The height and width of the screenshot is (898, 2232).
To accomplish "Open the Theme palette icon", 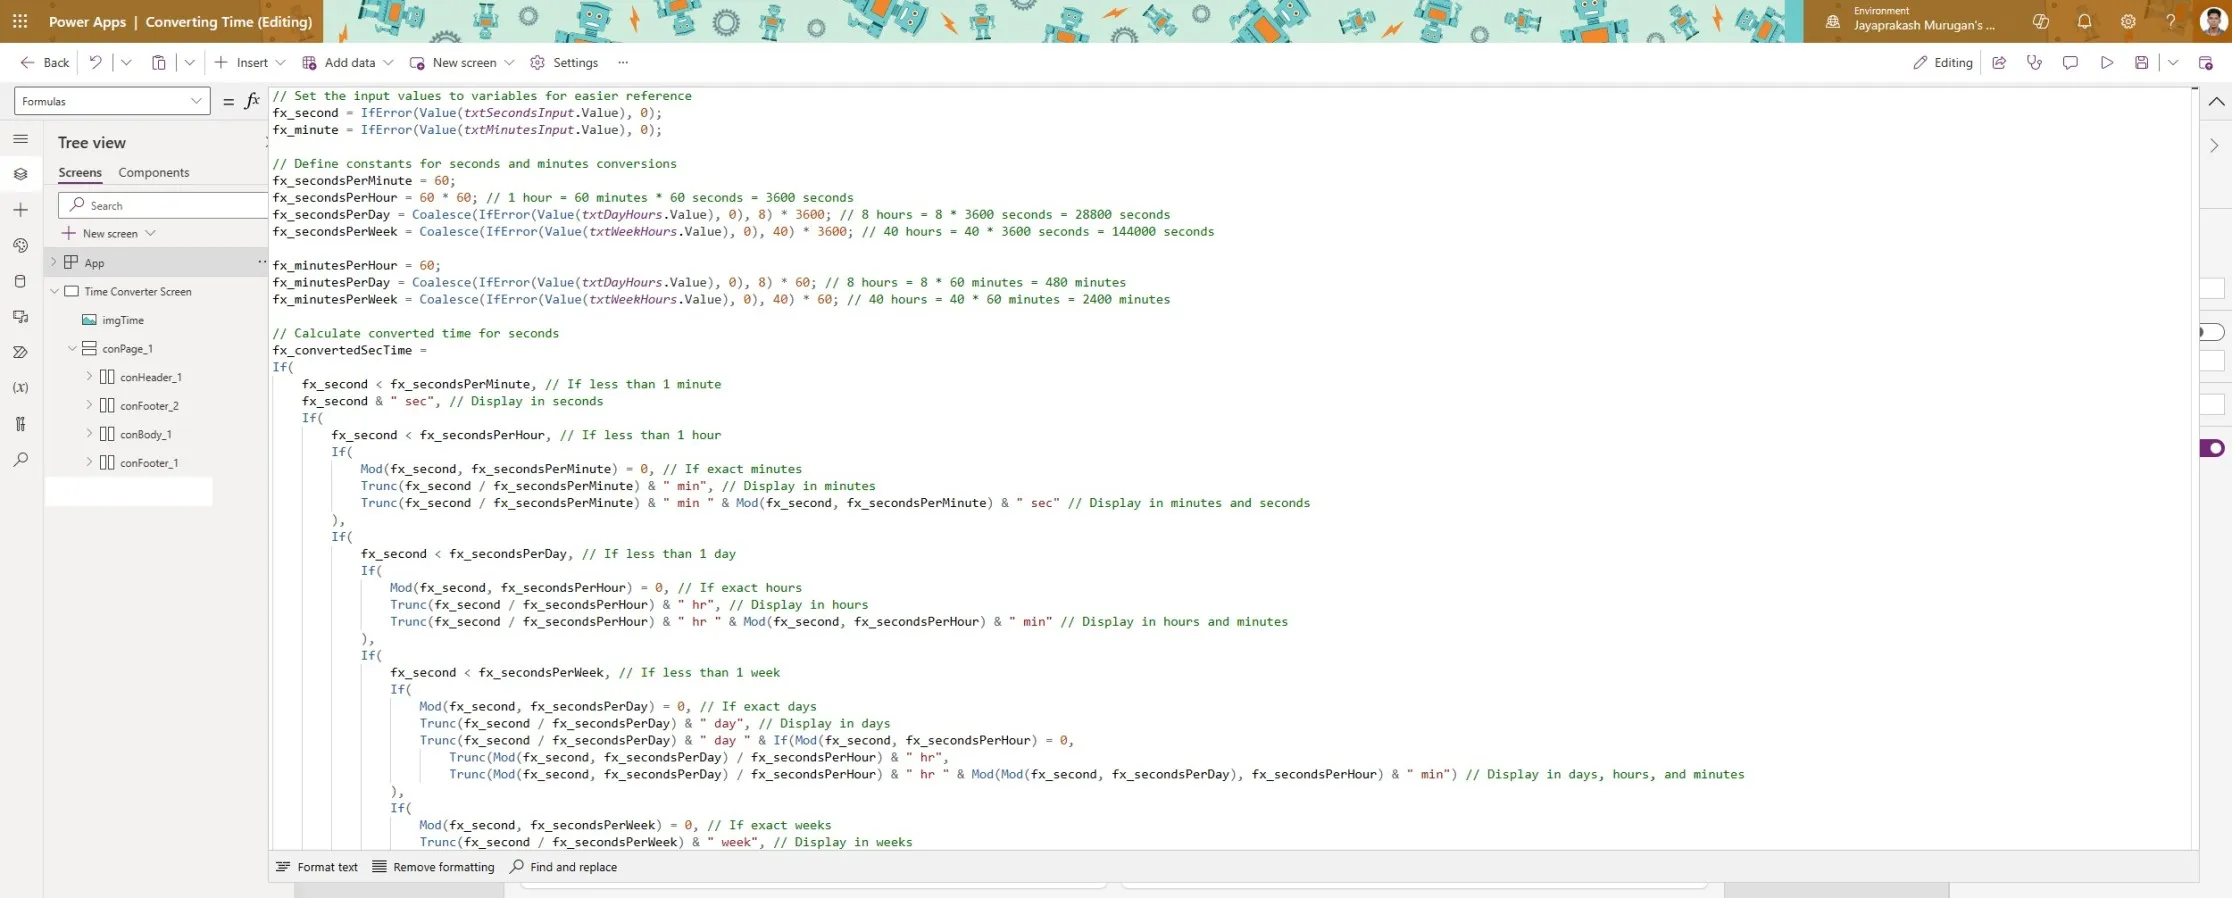I will tap(21, 246).
